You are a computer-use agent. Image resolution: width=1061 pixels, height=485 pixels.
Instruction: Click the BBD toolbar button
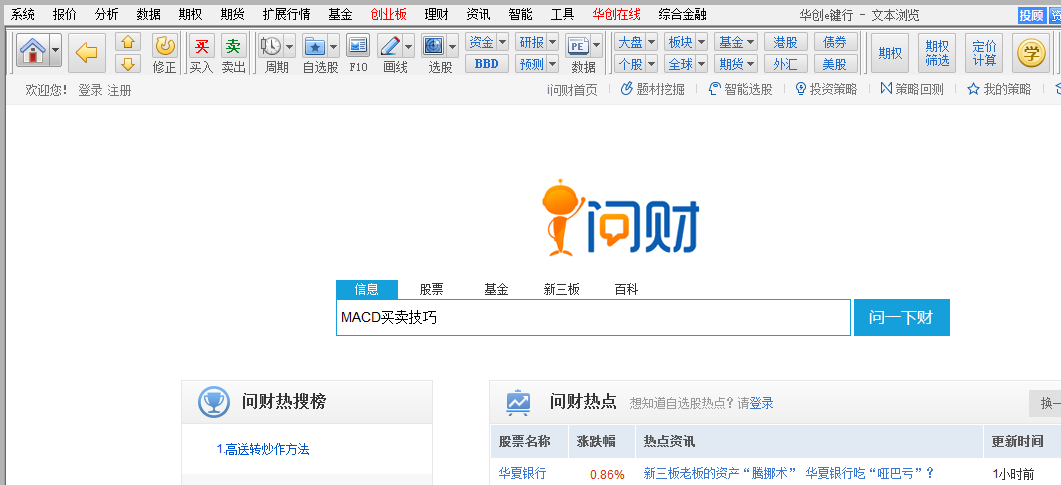pyautogui.click(x=487, y=64)
